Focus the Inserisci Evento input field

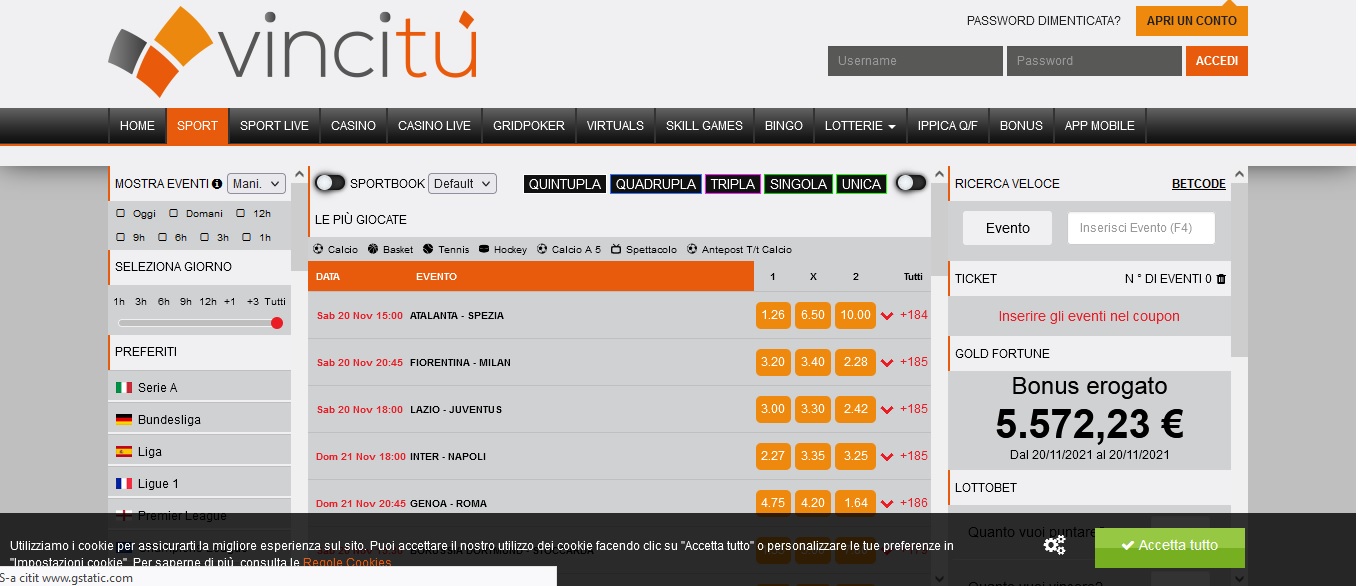pos(1141,228)
